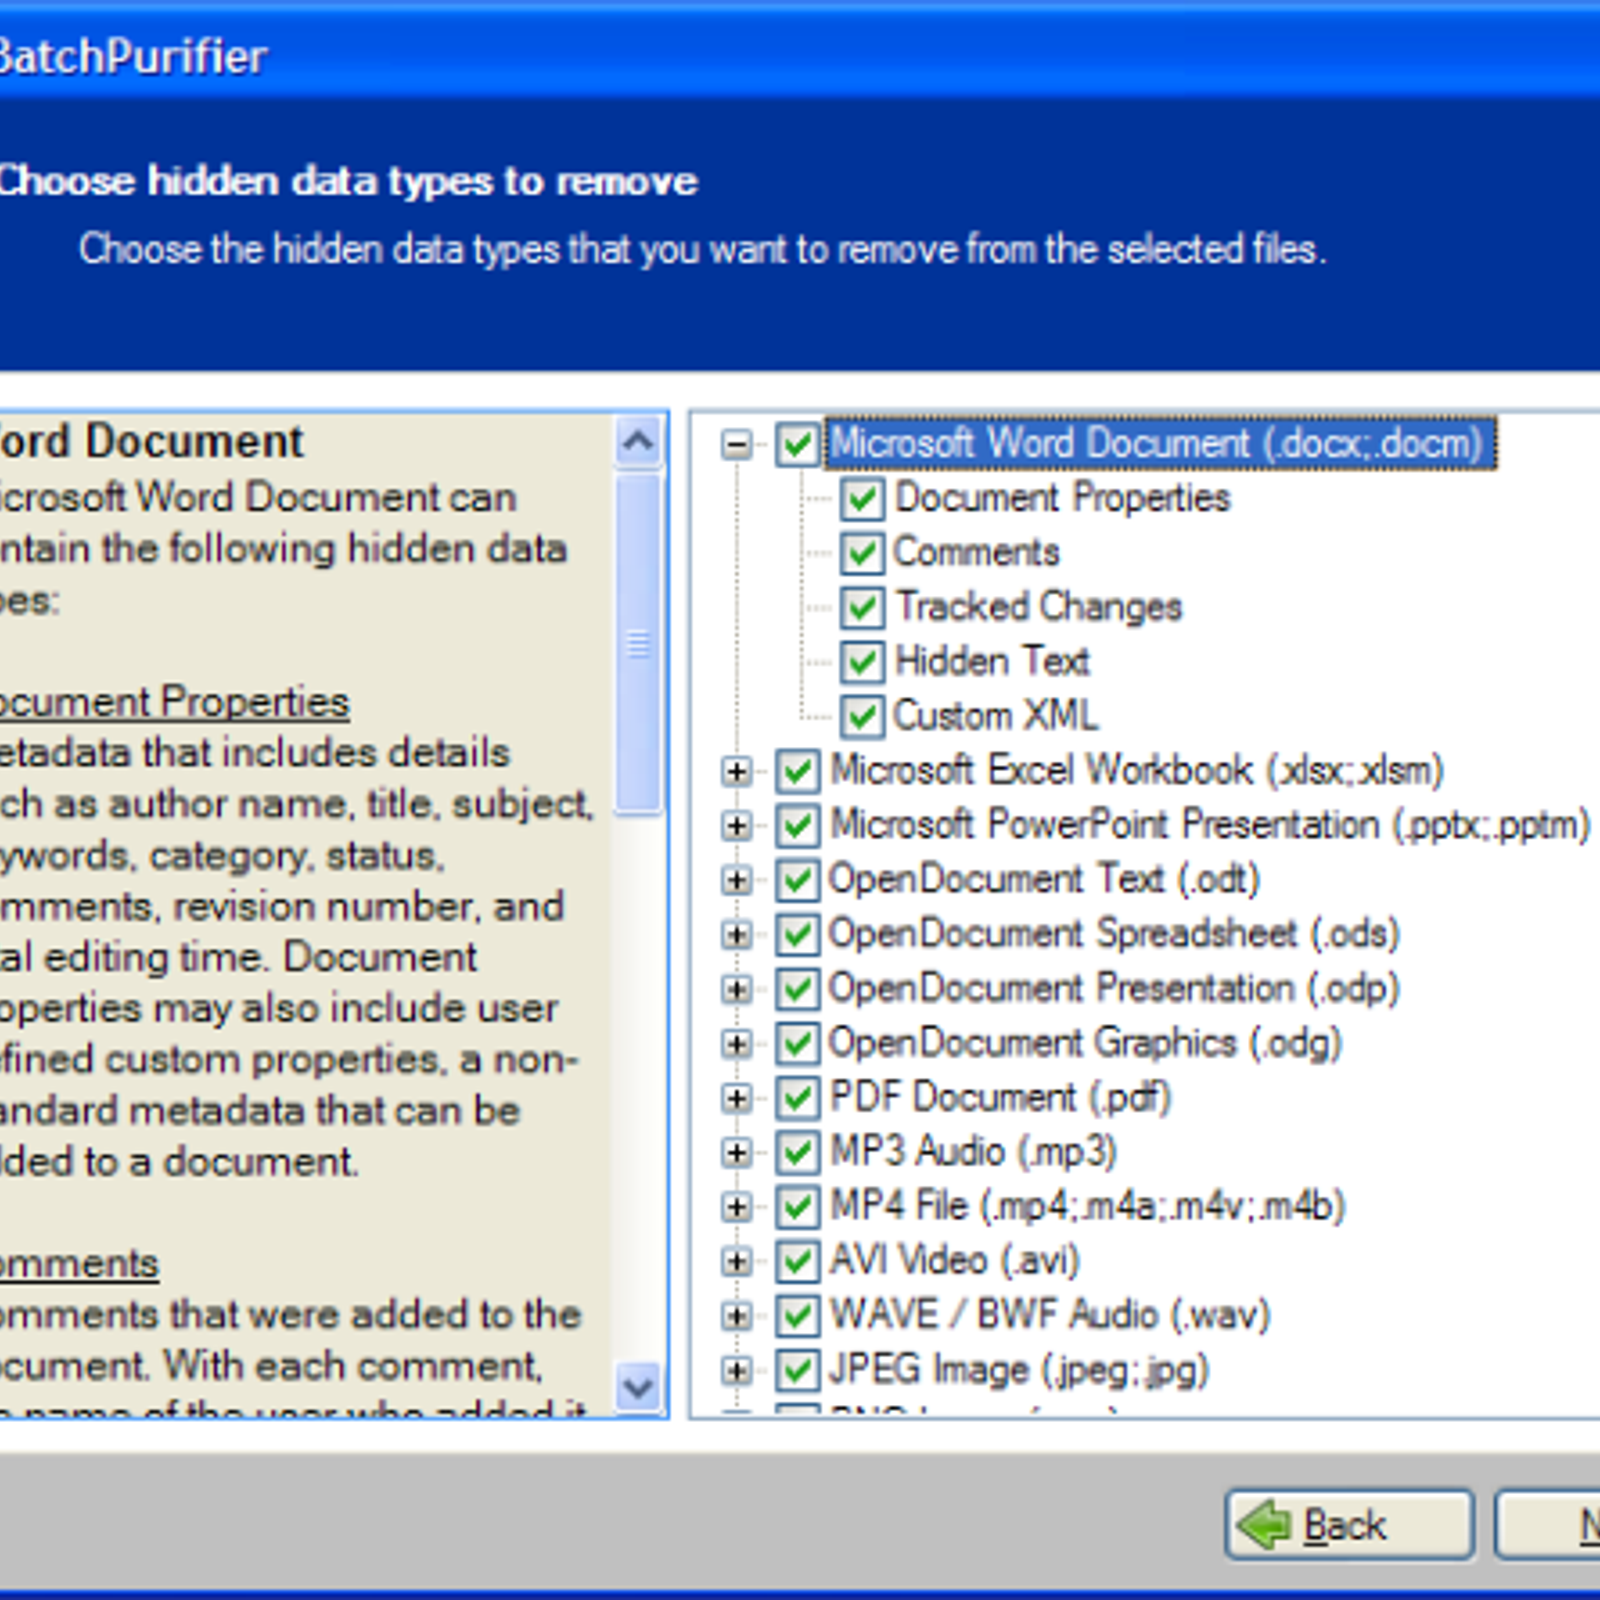Expand the WAVE / BWF Audio node
This screenshot has height=1600, width=1600.
pyautogui.click(x=737, y=1316)
